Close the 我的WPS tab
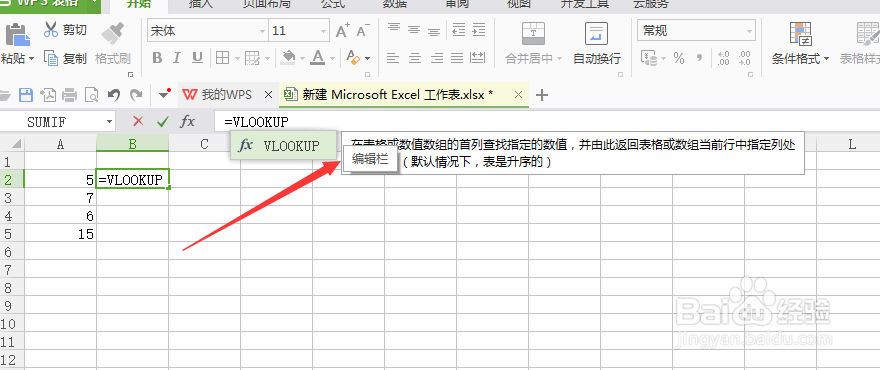The image size is (880, 370). tap(268, 95)
